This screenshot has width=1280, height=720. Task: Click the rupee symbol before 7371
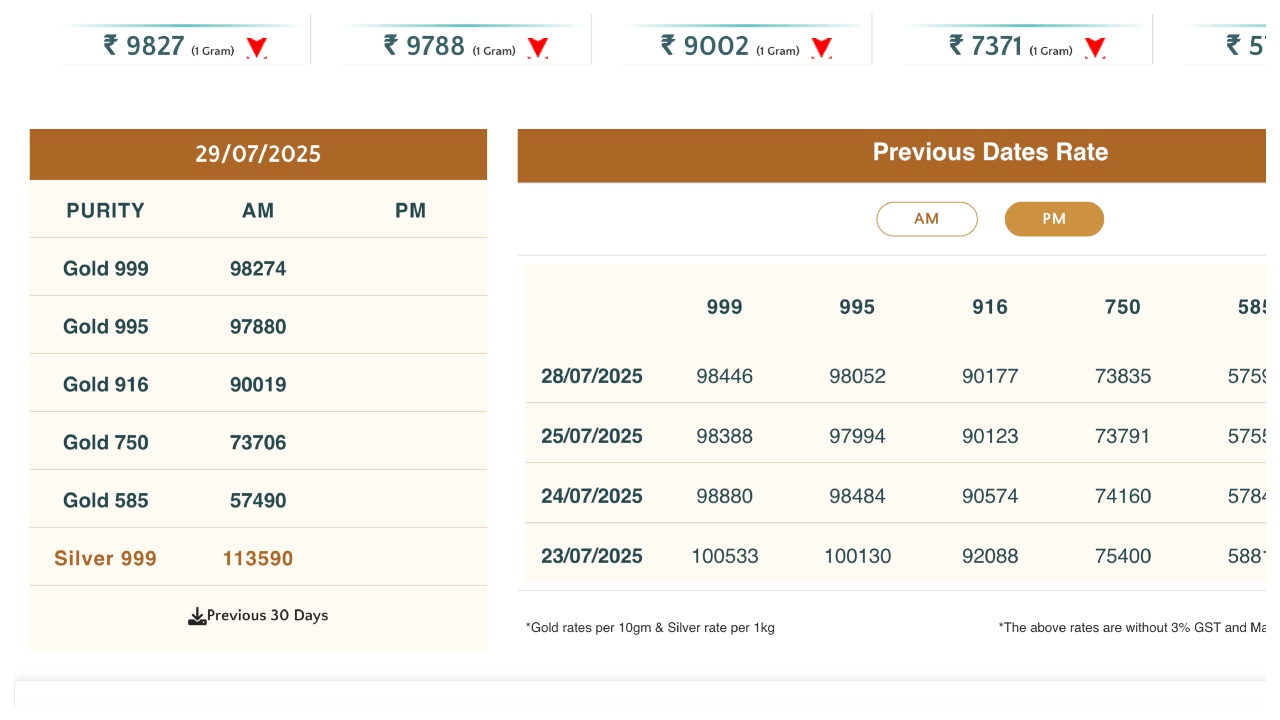(957, 45)
